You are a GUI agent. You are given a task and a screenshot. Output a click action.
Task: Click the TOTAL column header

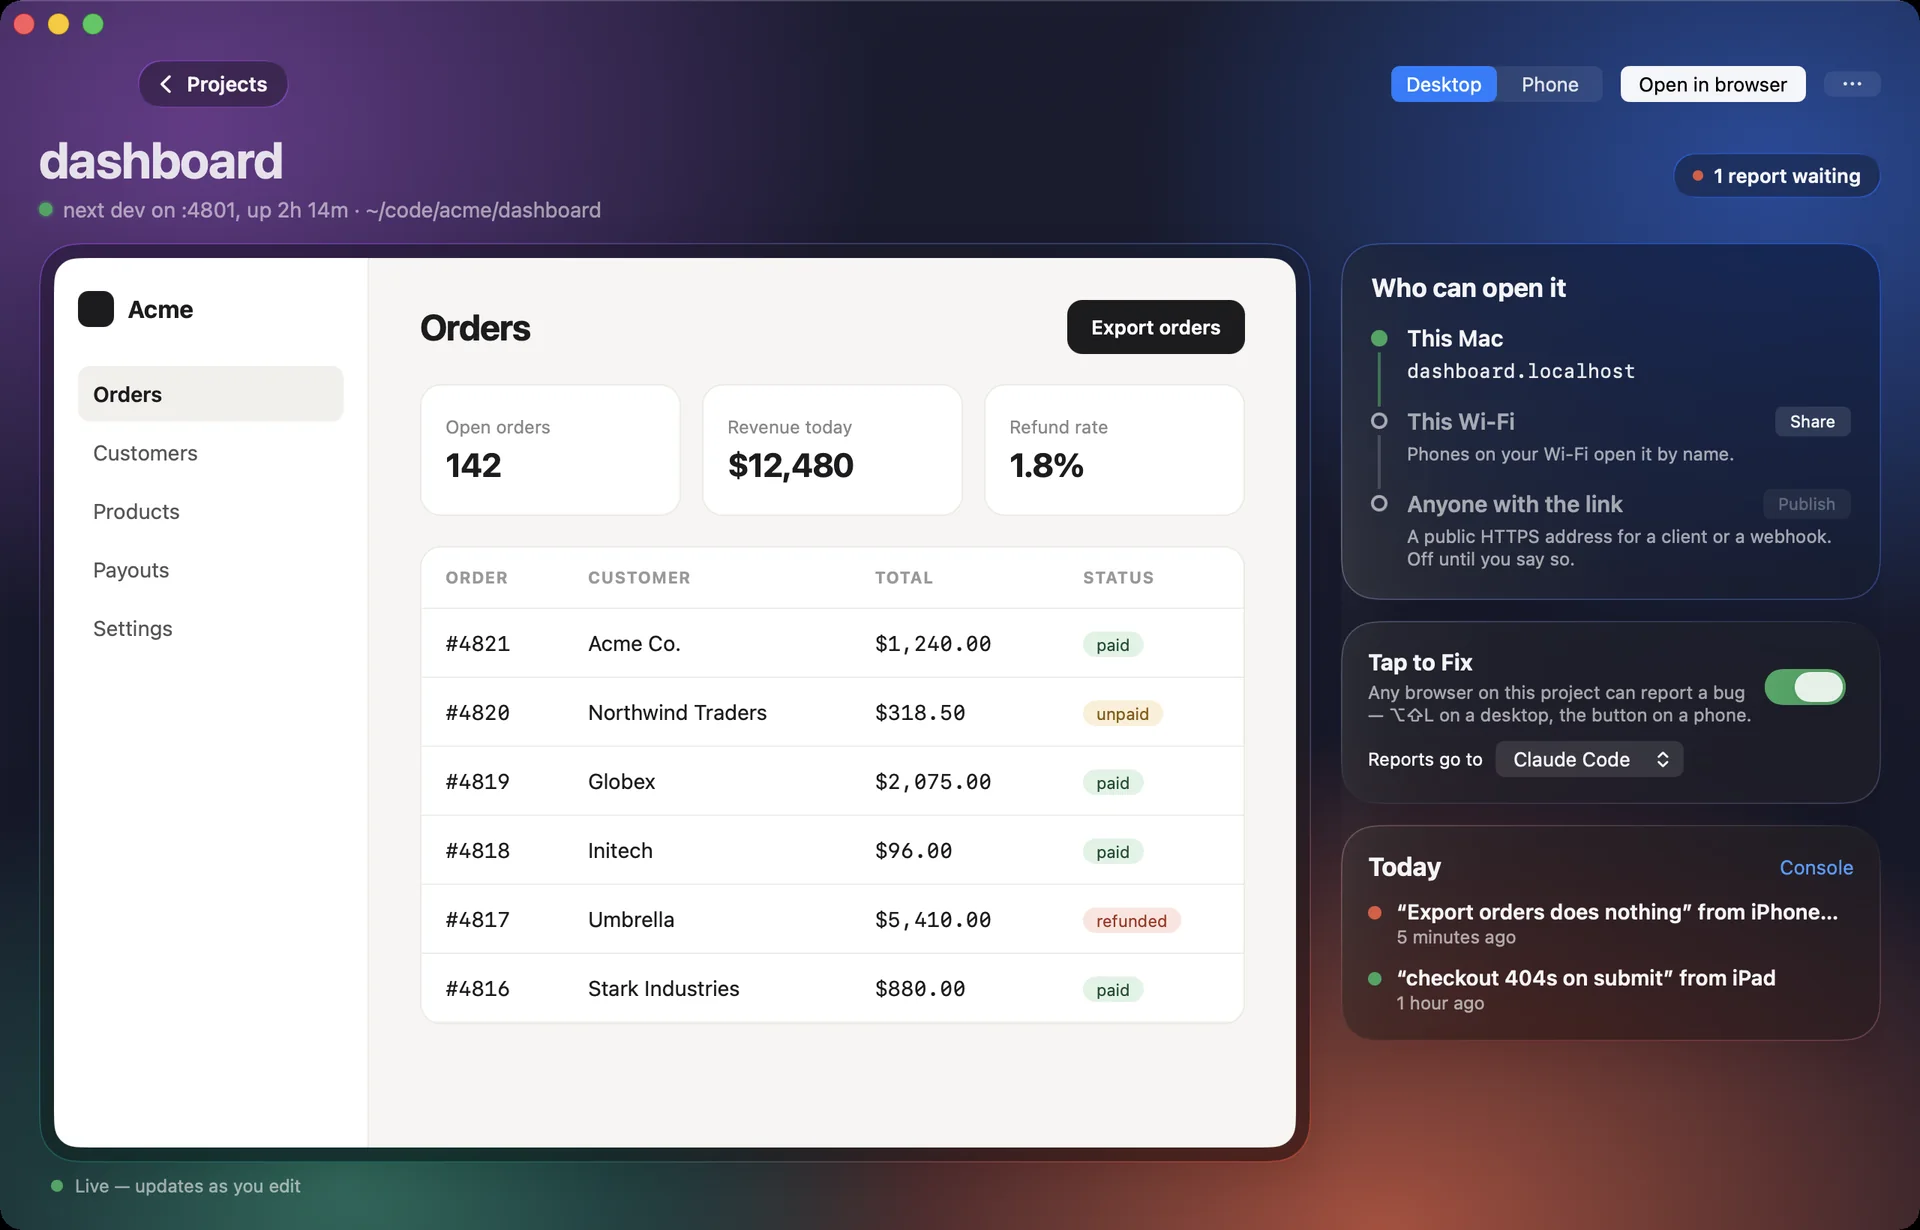click(903, 578)
